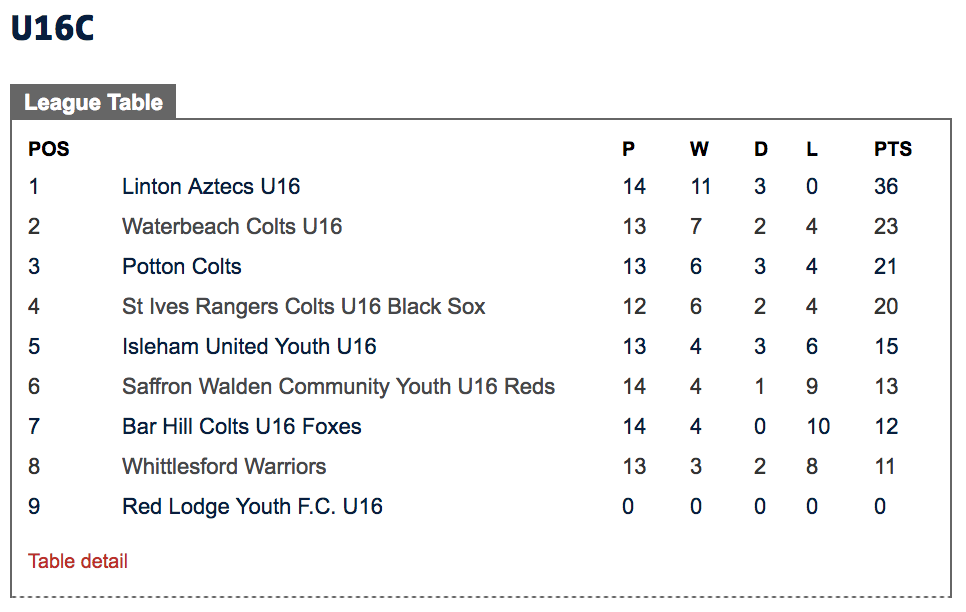Open Isleham United Youth U16 link
Screen dimensions: 966x612
click(249, 346)
